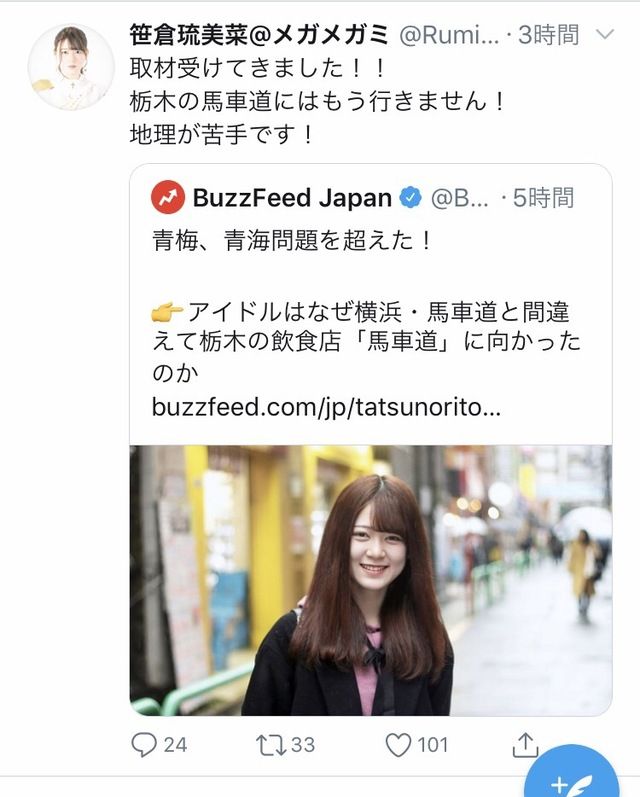The image size is (640, 797).
Task: Open the @Rumi... handle
Action: pos(449,35)
